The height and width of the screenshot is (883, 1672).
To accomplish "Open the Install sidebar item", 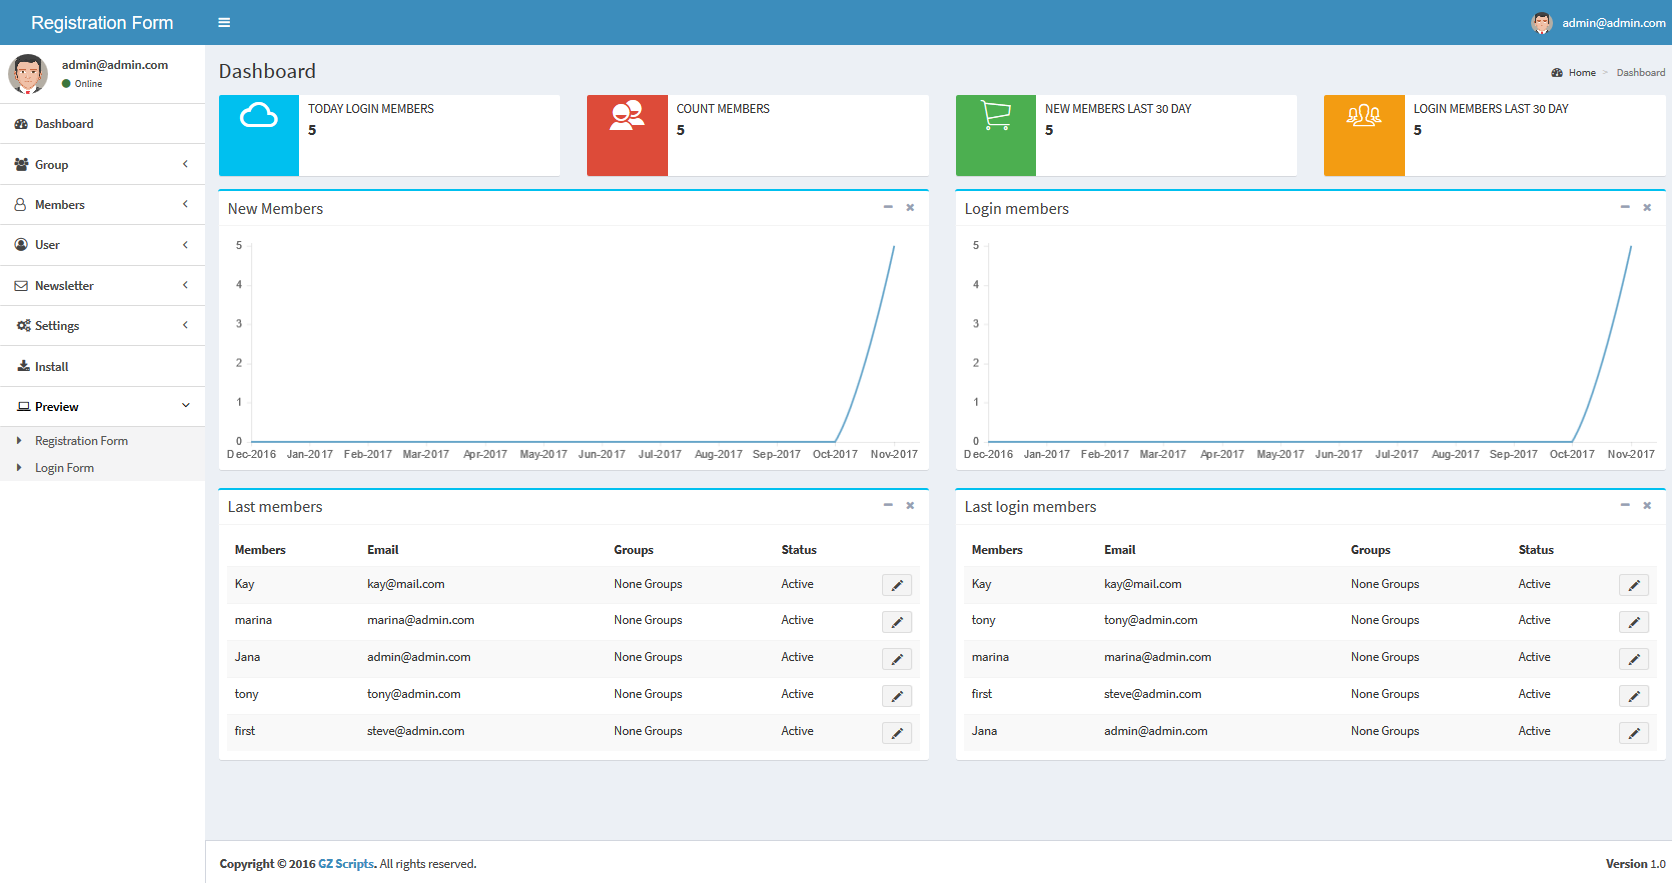I will click(x=102, y=366).
